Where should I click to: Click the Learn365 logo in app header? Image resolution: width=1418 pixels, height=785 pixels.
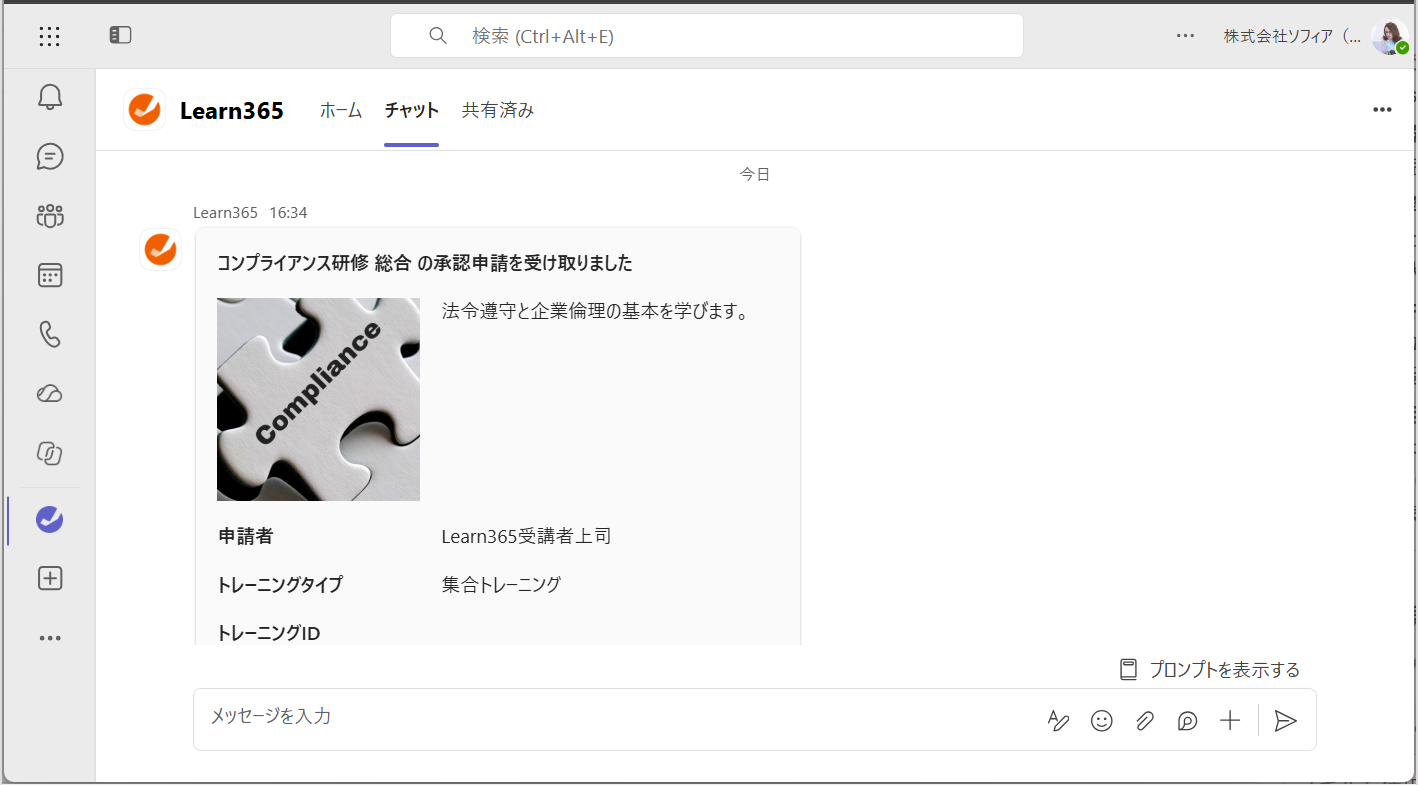pos(145,110)
